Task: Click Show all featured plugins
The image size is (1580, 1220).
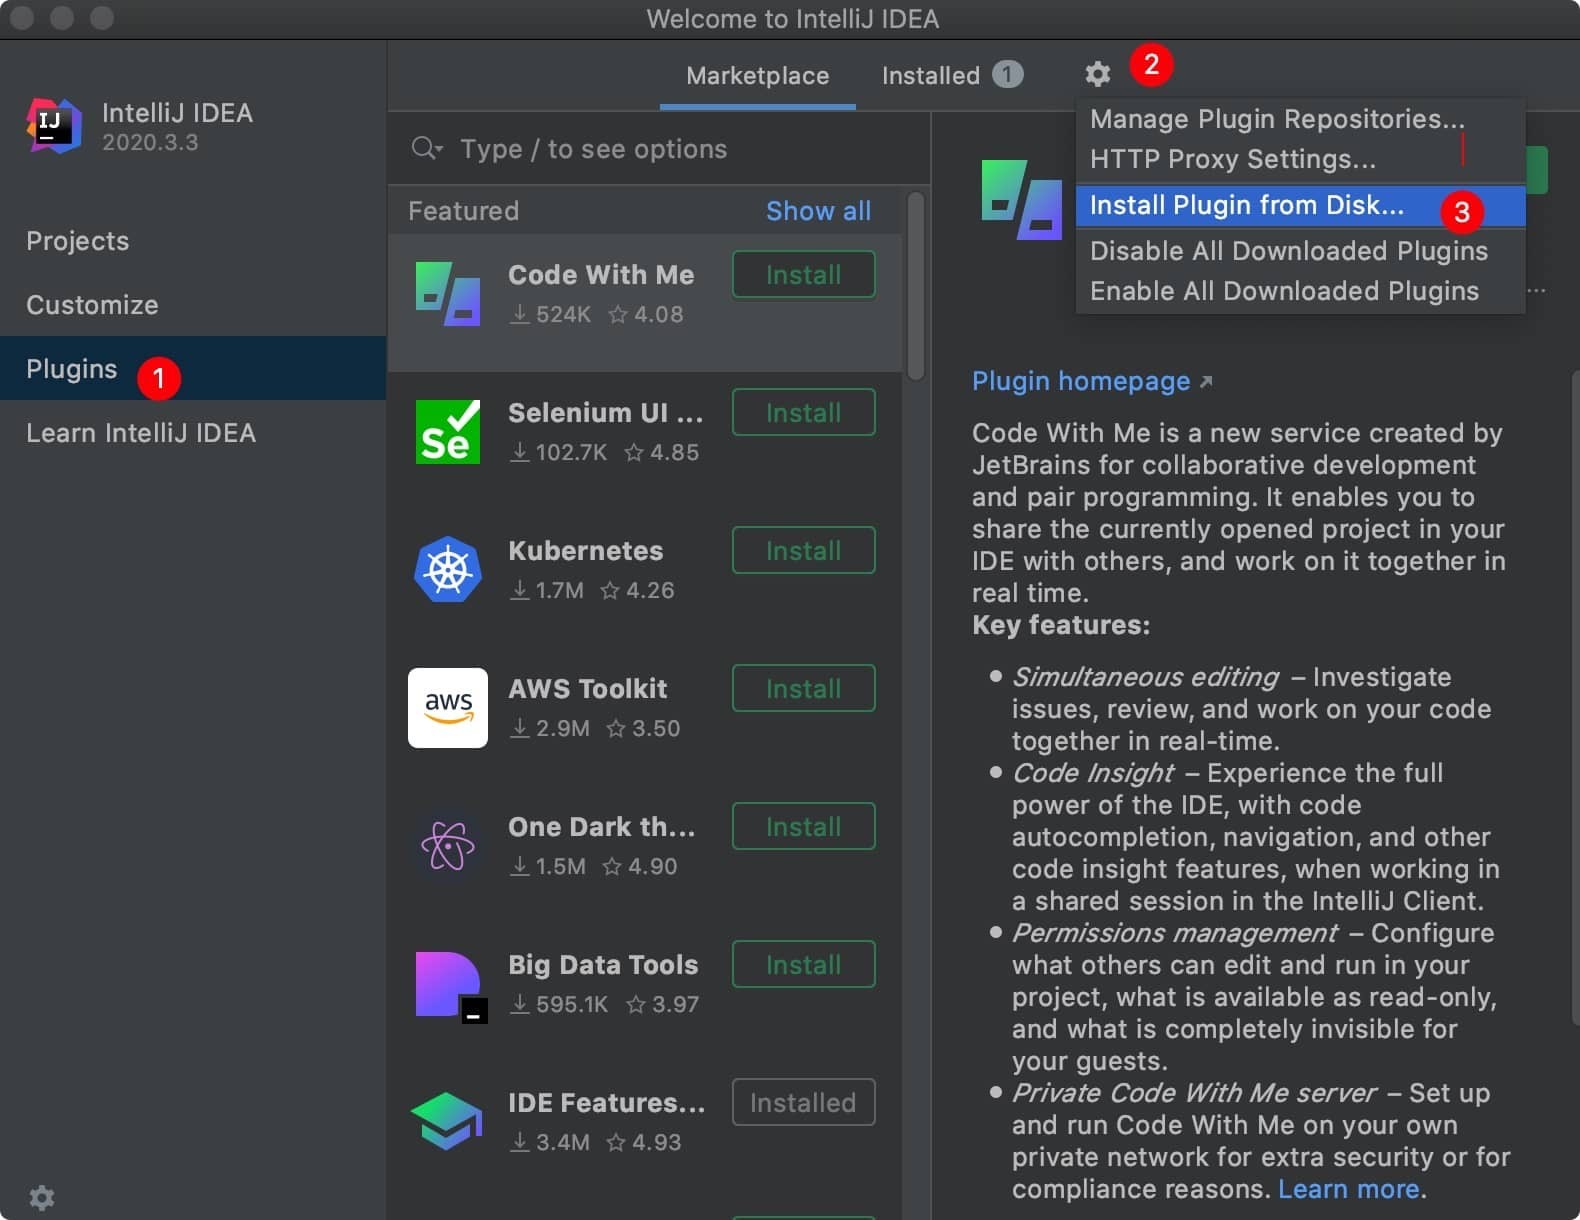Action: point(818,211)
